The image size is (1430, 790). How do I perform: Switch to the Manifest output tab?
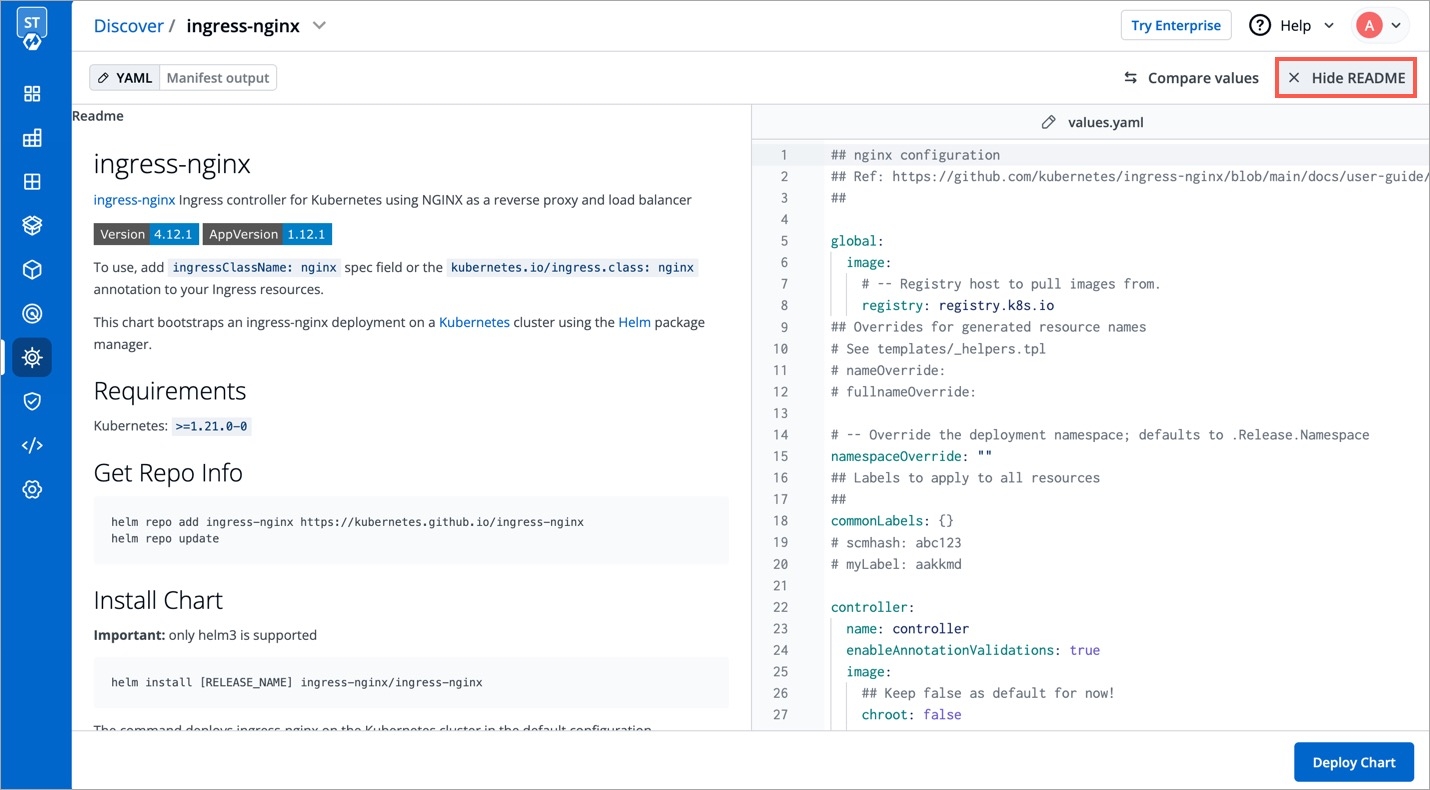point(218,78)
